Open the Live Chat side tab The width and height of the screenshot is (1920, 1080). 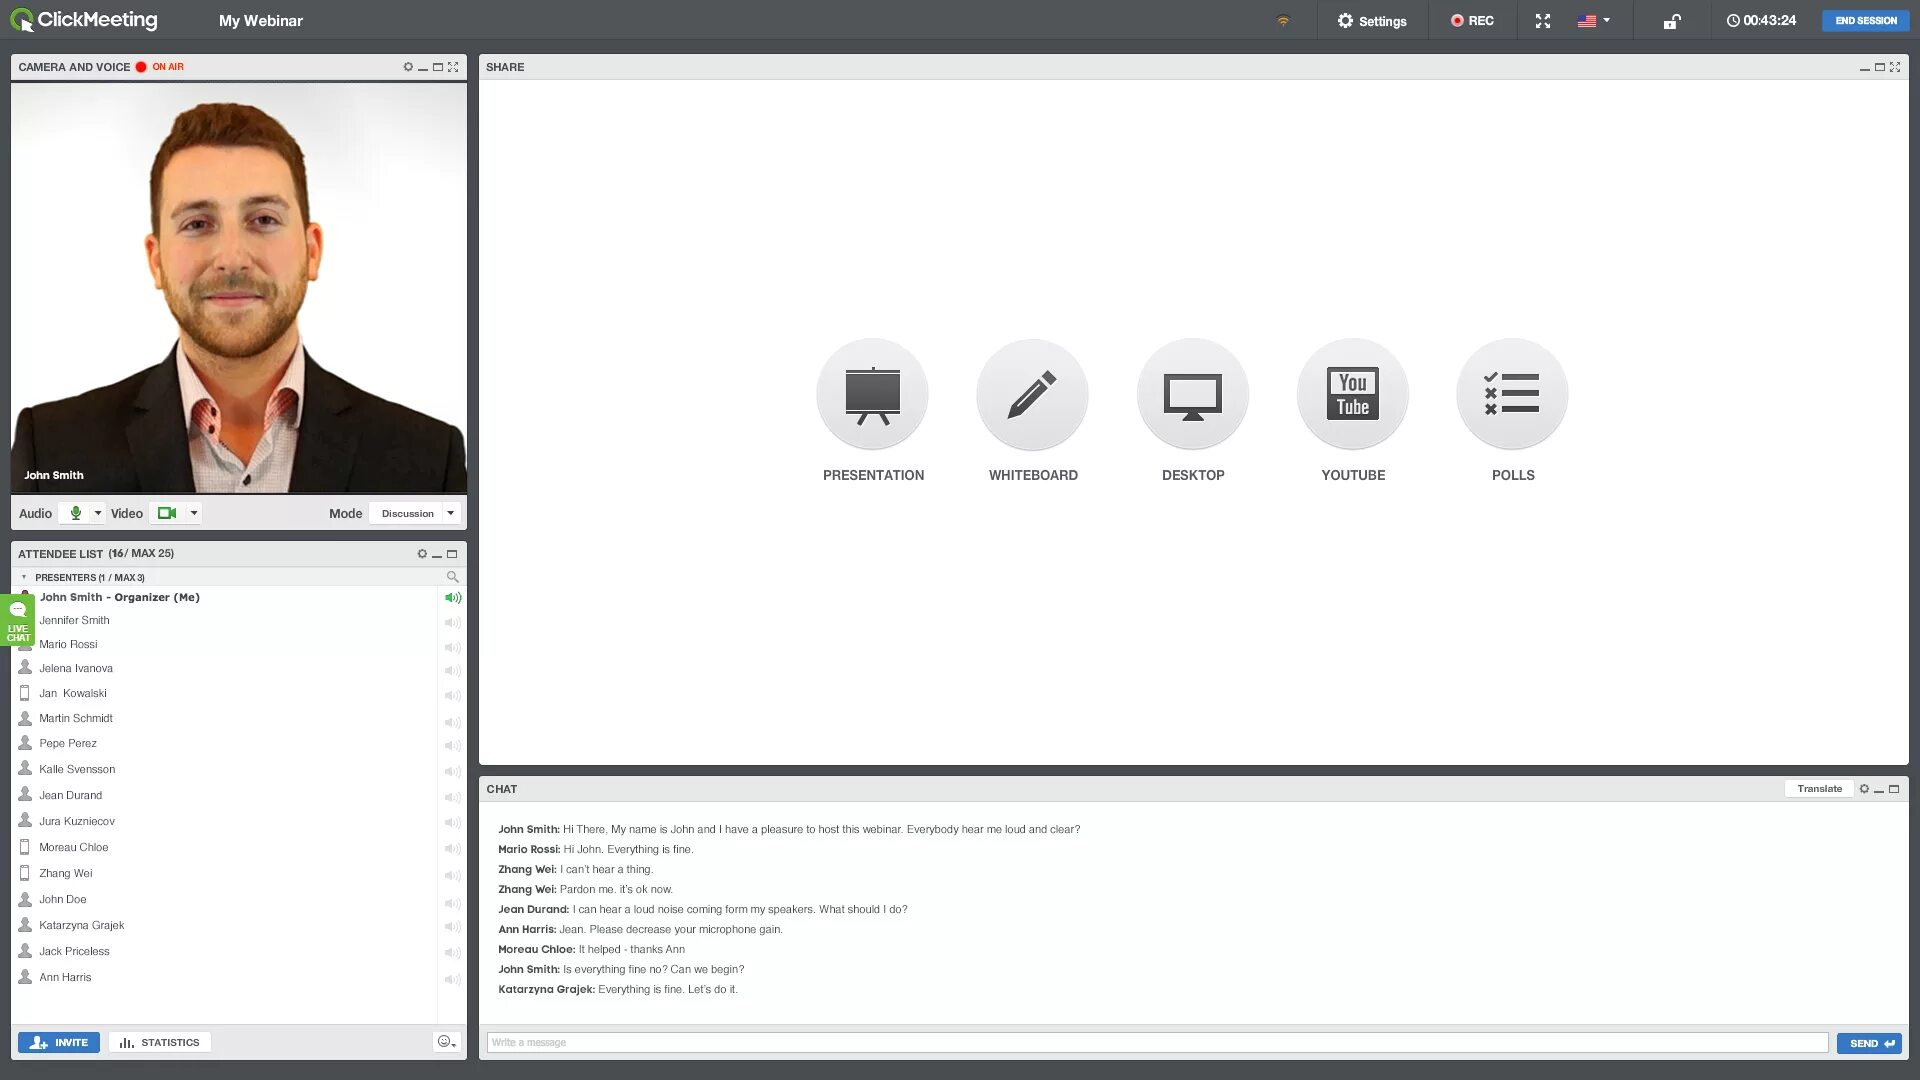pyautogui.click(x=18, y=620)
